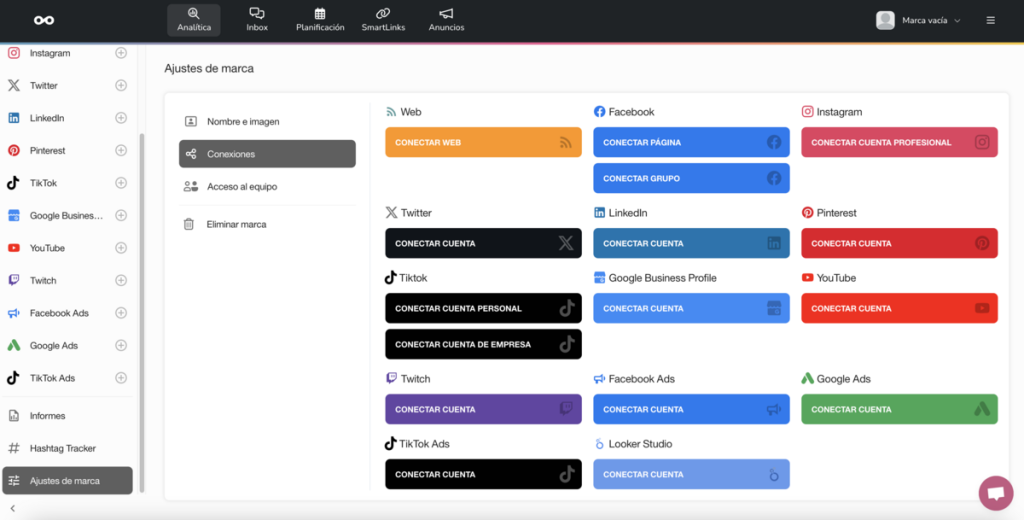Viewport: 1024px width, 520px height.
Task: Open the SmartLinks tab
Action: tap(383, 20)
